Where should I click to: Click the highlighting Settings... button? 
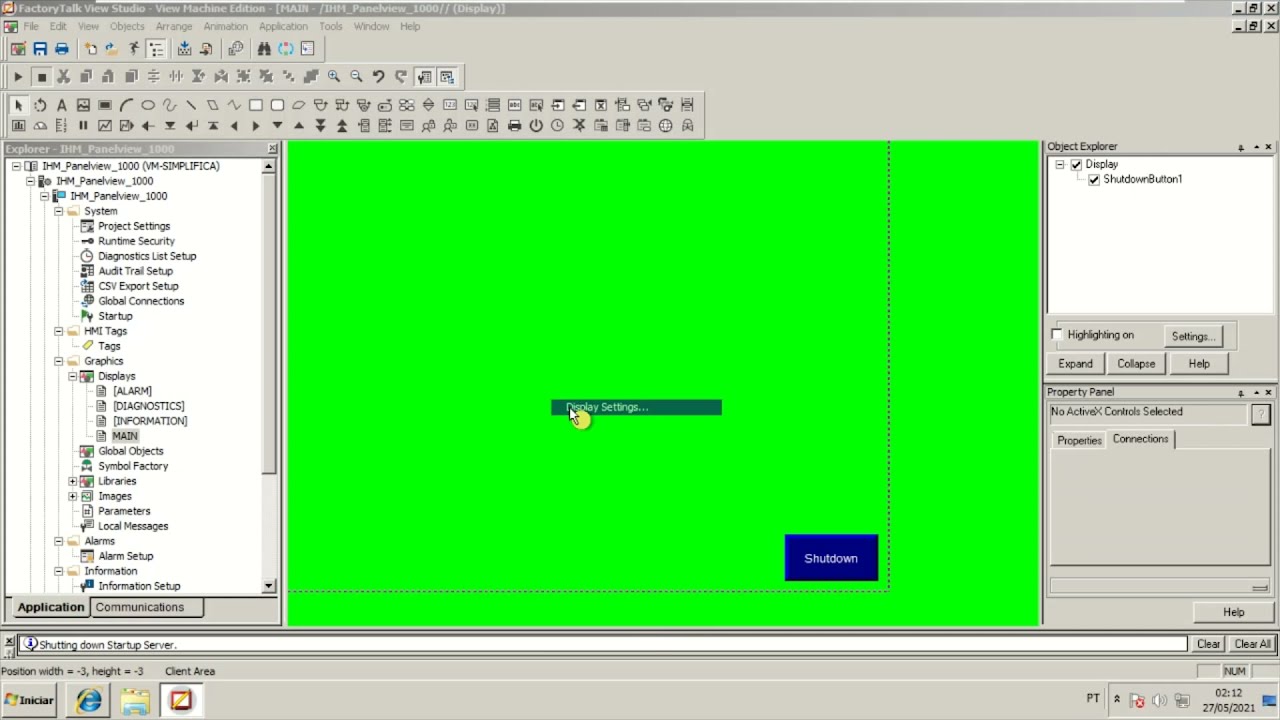1192,336
